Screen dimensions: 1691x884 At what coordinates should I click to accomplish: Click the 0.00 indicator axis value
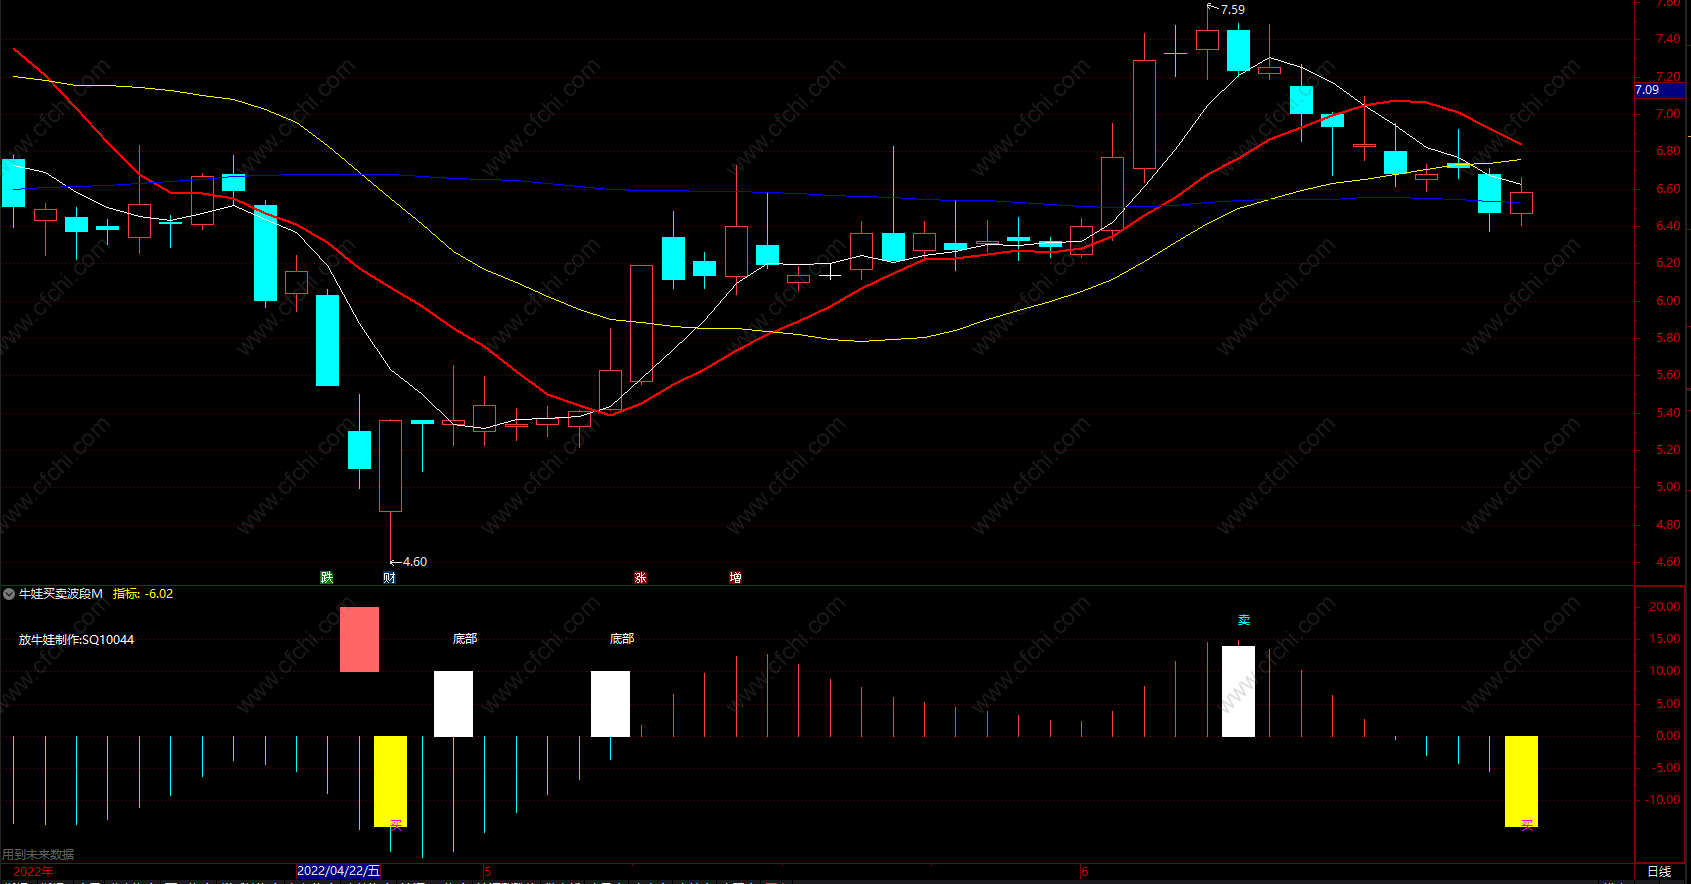[x=1668, y=736]
